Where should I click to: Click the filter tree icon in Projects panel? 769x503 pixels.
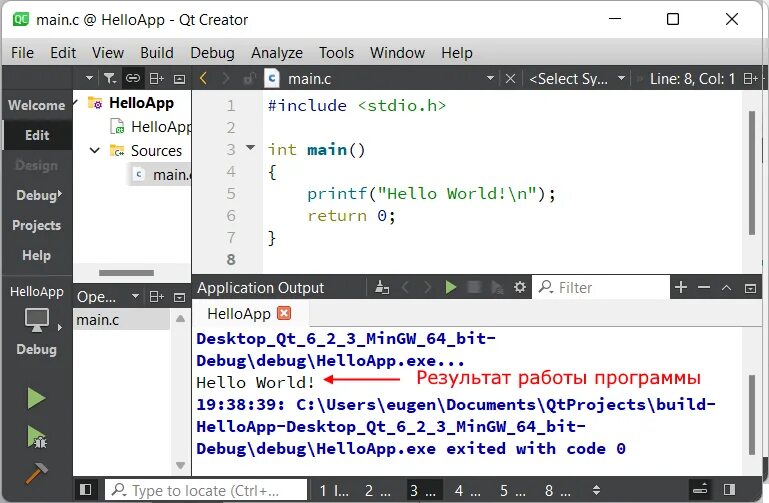[x=109, y=78]
